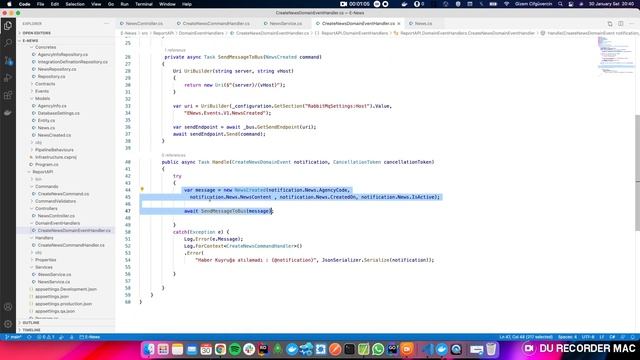Expand the Outline section
This screenshot has width=640, height=360.
[31, 322]
